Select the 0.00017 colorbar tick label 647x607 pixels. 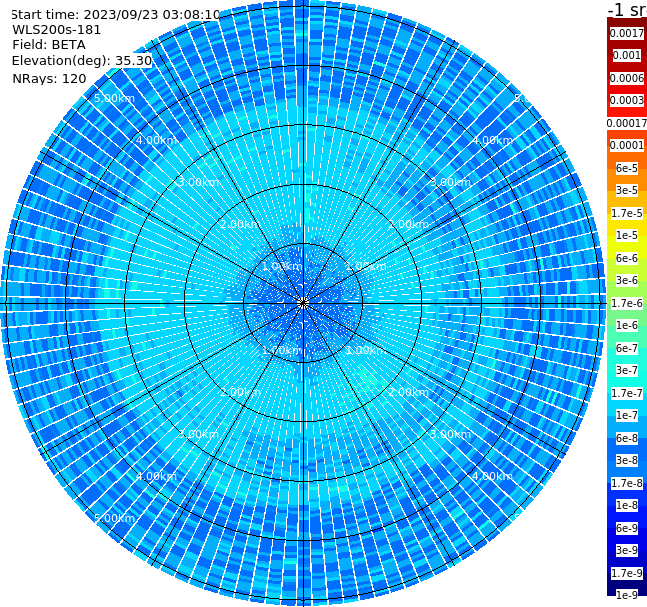(x=627, y=123)
